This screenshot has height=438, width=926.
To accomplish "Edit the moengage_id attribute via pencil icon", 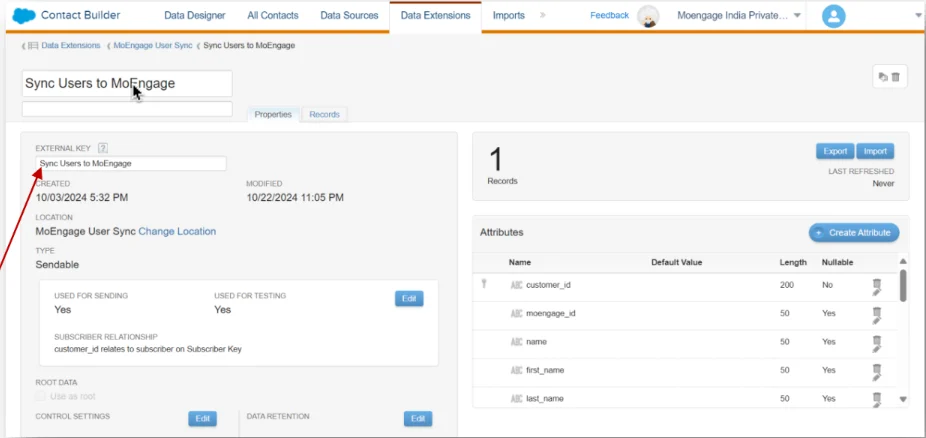I will [877, 320].
